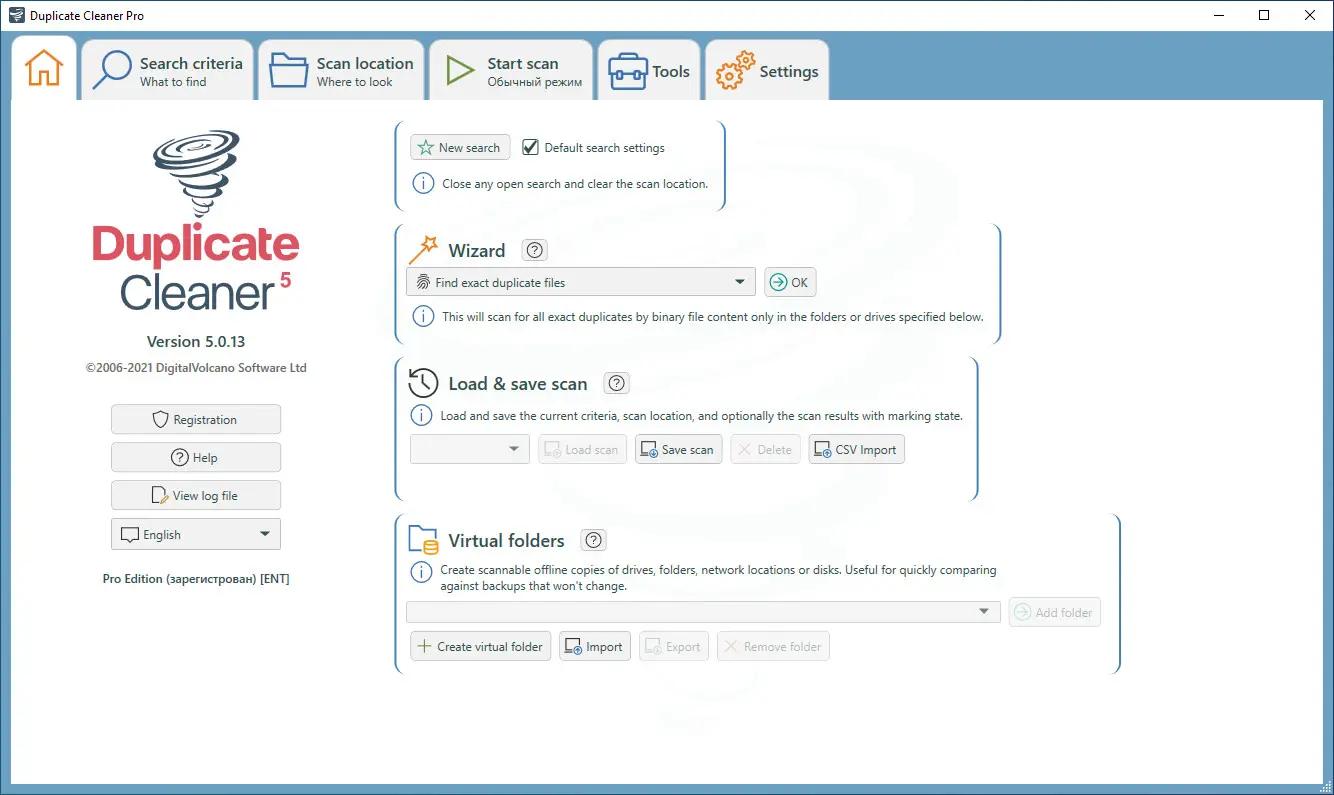The height and width of the screenshot is (795, 1334).
Task: Click View log file button
Action: pyautogui.click(x=196, y=495)
